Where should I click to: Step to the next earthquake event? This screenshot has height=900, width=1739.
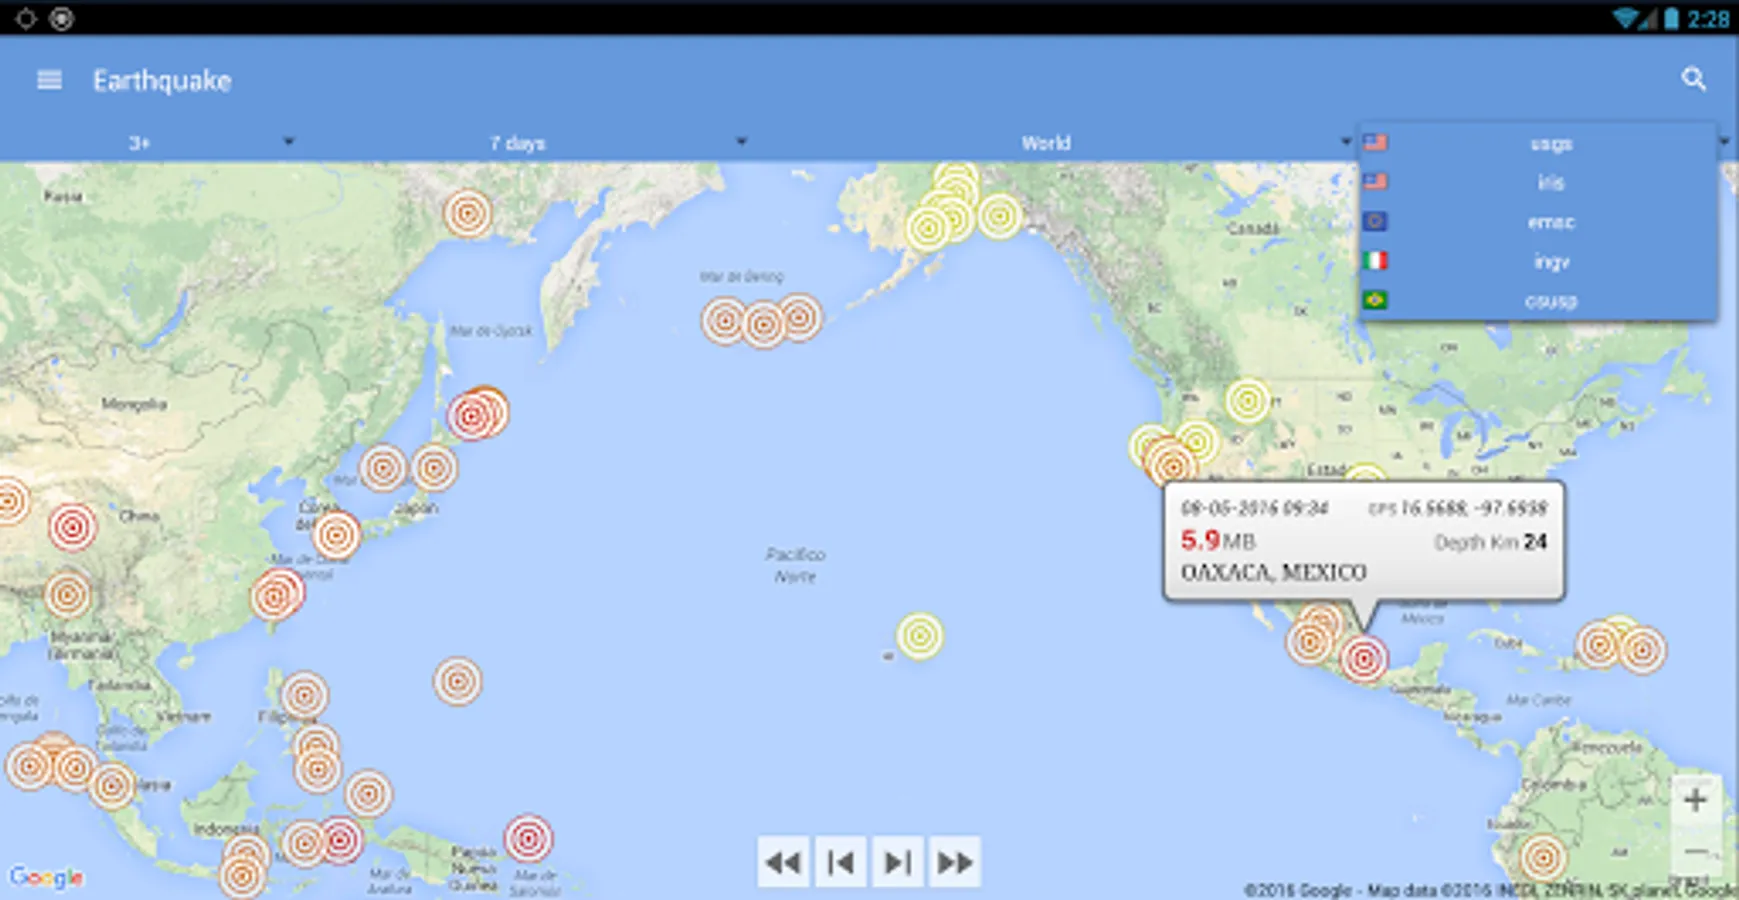coord(898,862)
